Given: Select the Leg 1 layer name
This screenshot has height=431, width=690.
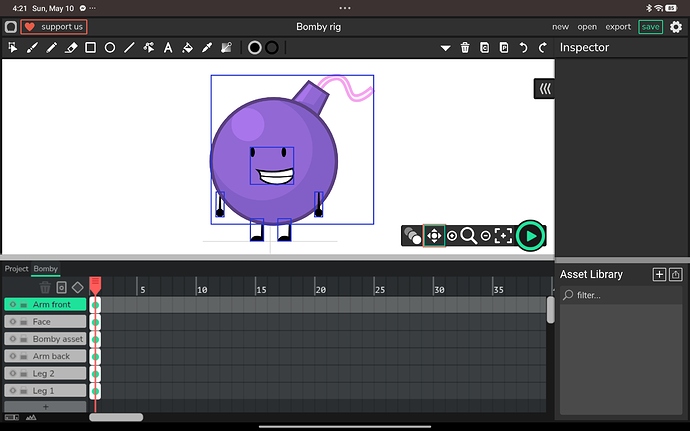Looking at the screenshot, I should pos(43,390).
